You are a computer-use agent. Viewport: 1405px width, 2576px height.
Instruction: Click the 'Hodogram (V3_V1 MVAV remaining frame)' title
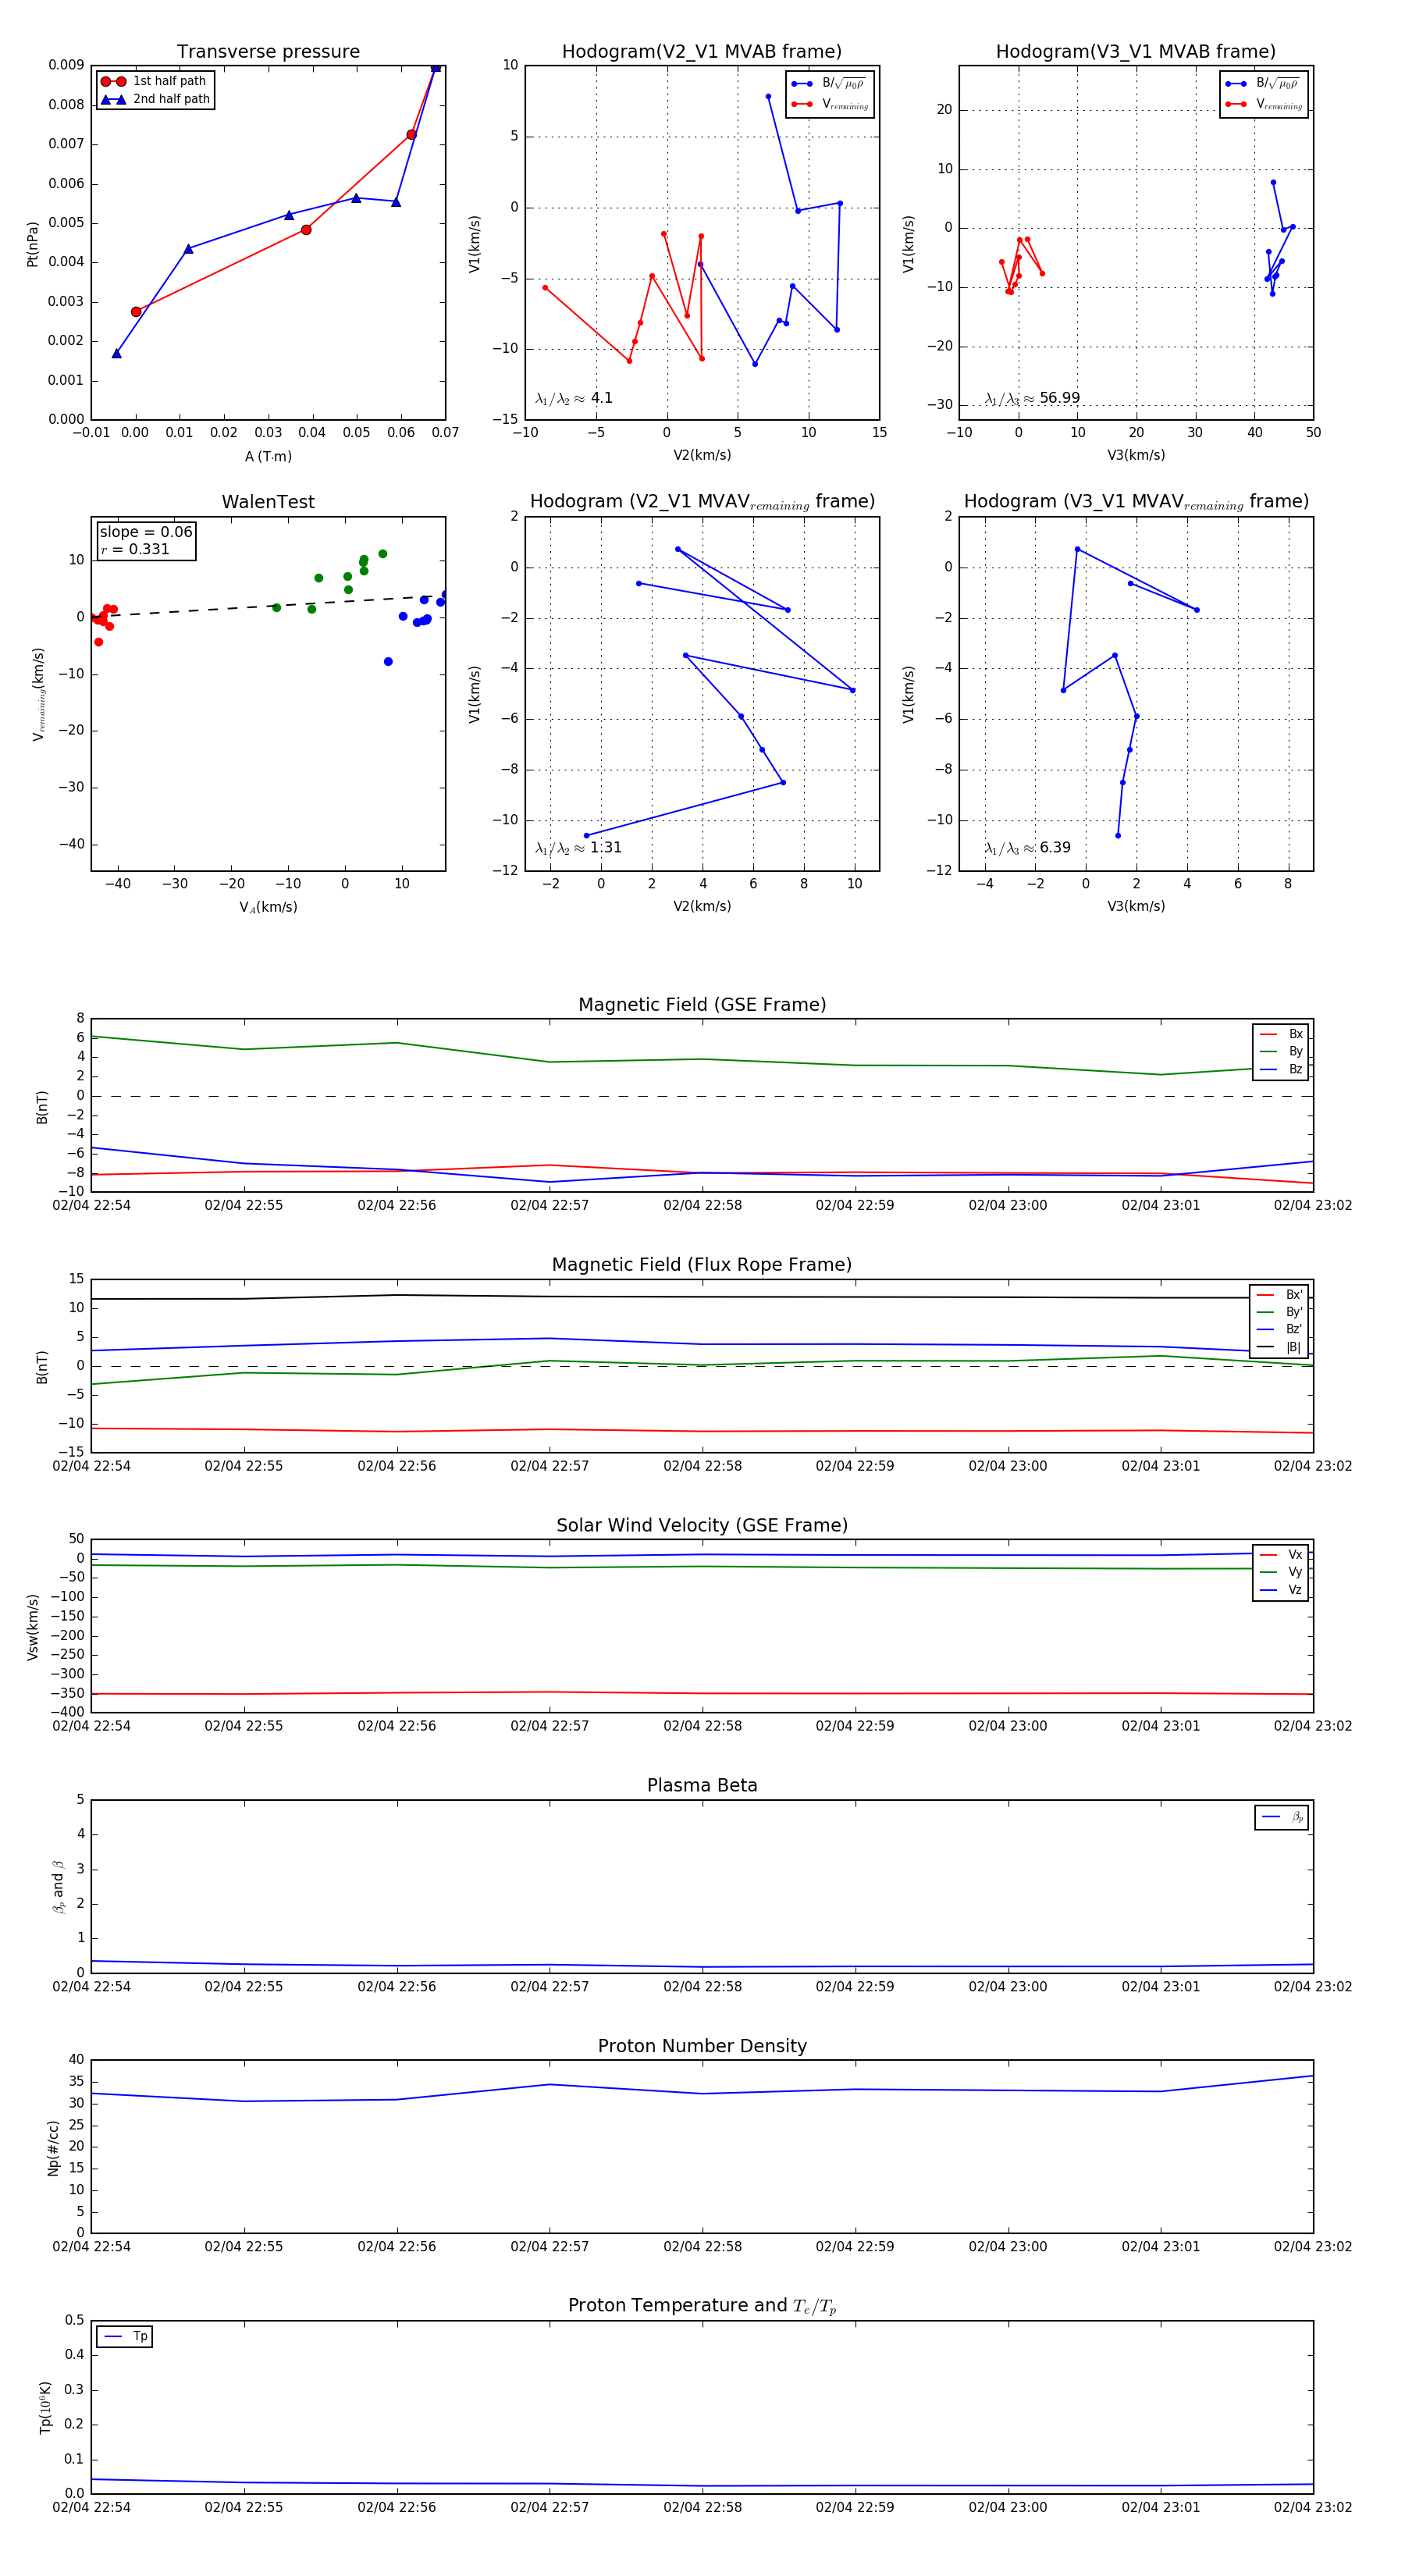pyautogui.click(x=1136, y=502)
